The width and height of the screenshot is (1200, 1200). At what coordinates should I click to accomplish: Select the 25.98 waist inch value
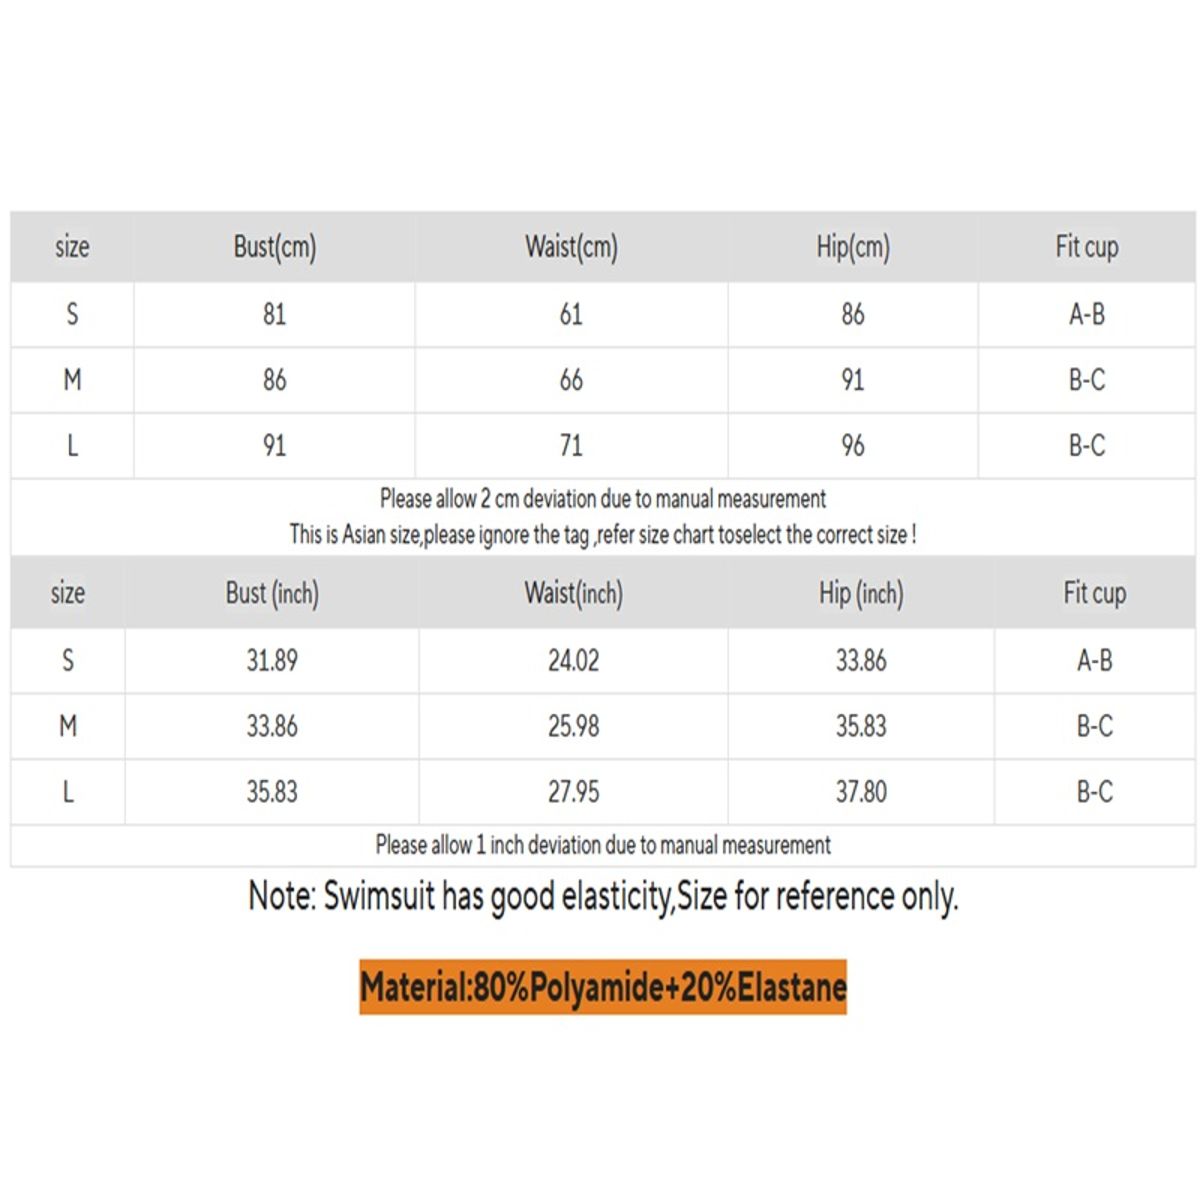pyautogui.click(x=573, y=726)
